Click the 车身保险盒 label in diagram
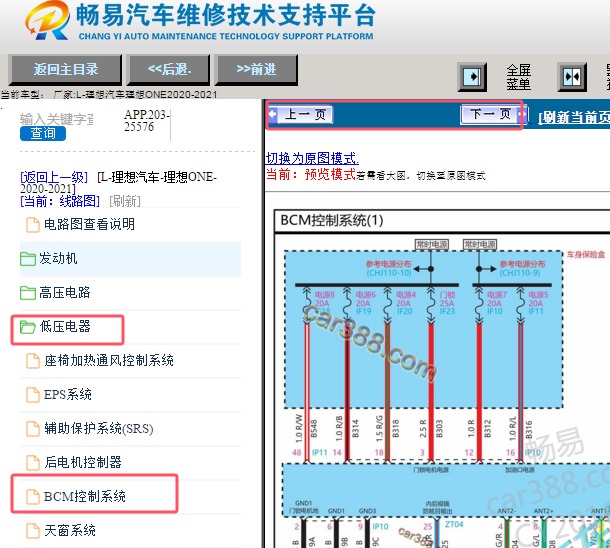 point(585,255)
